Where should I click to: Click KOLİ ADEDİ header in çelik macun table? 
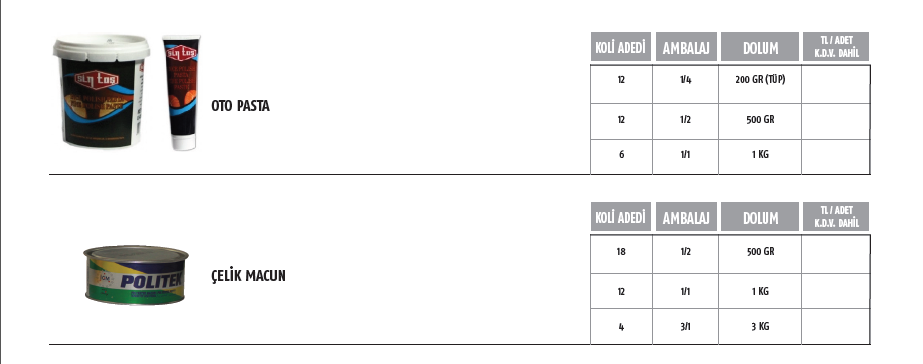621,216
